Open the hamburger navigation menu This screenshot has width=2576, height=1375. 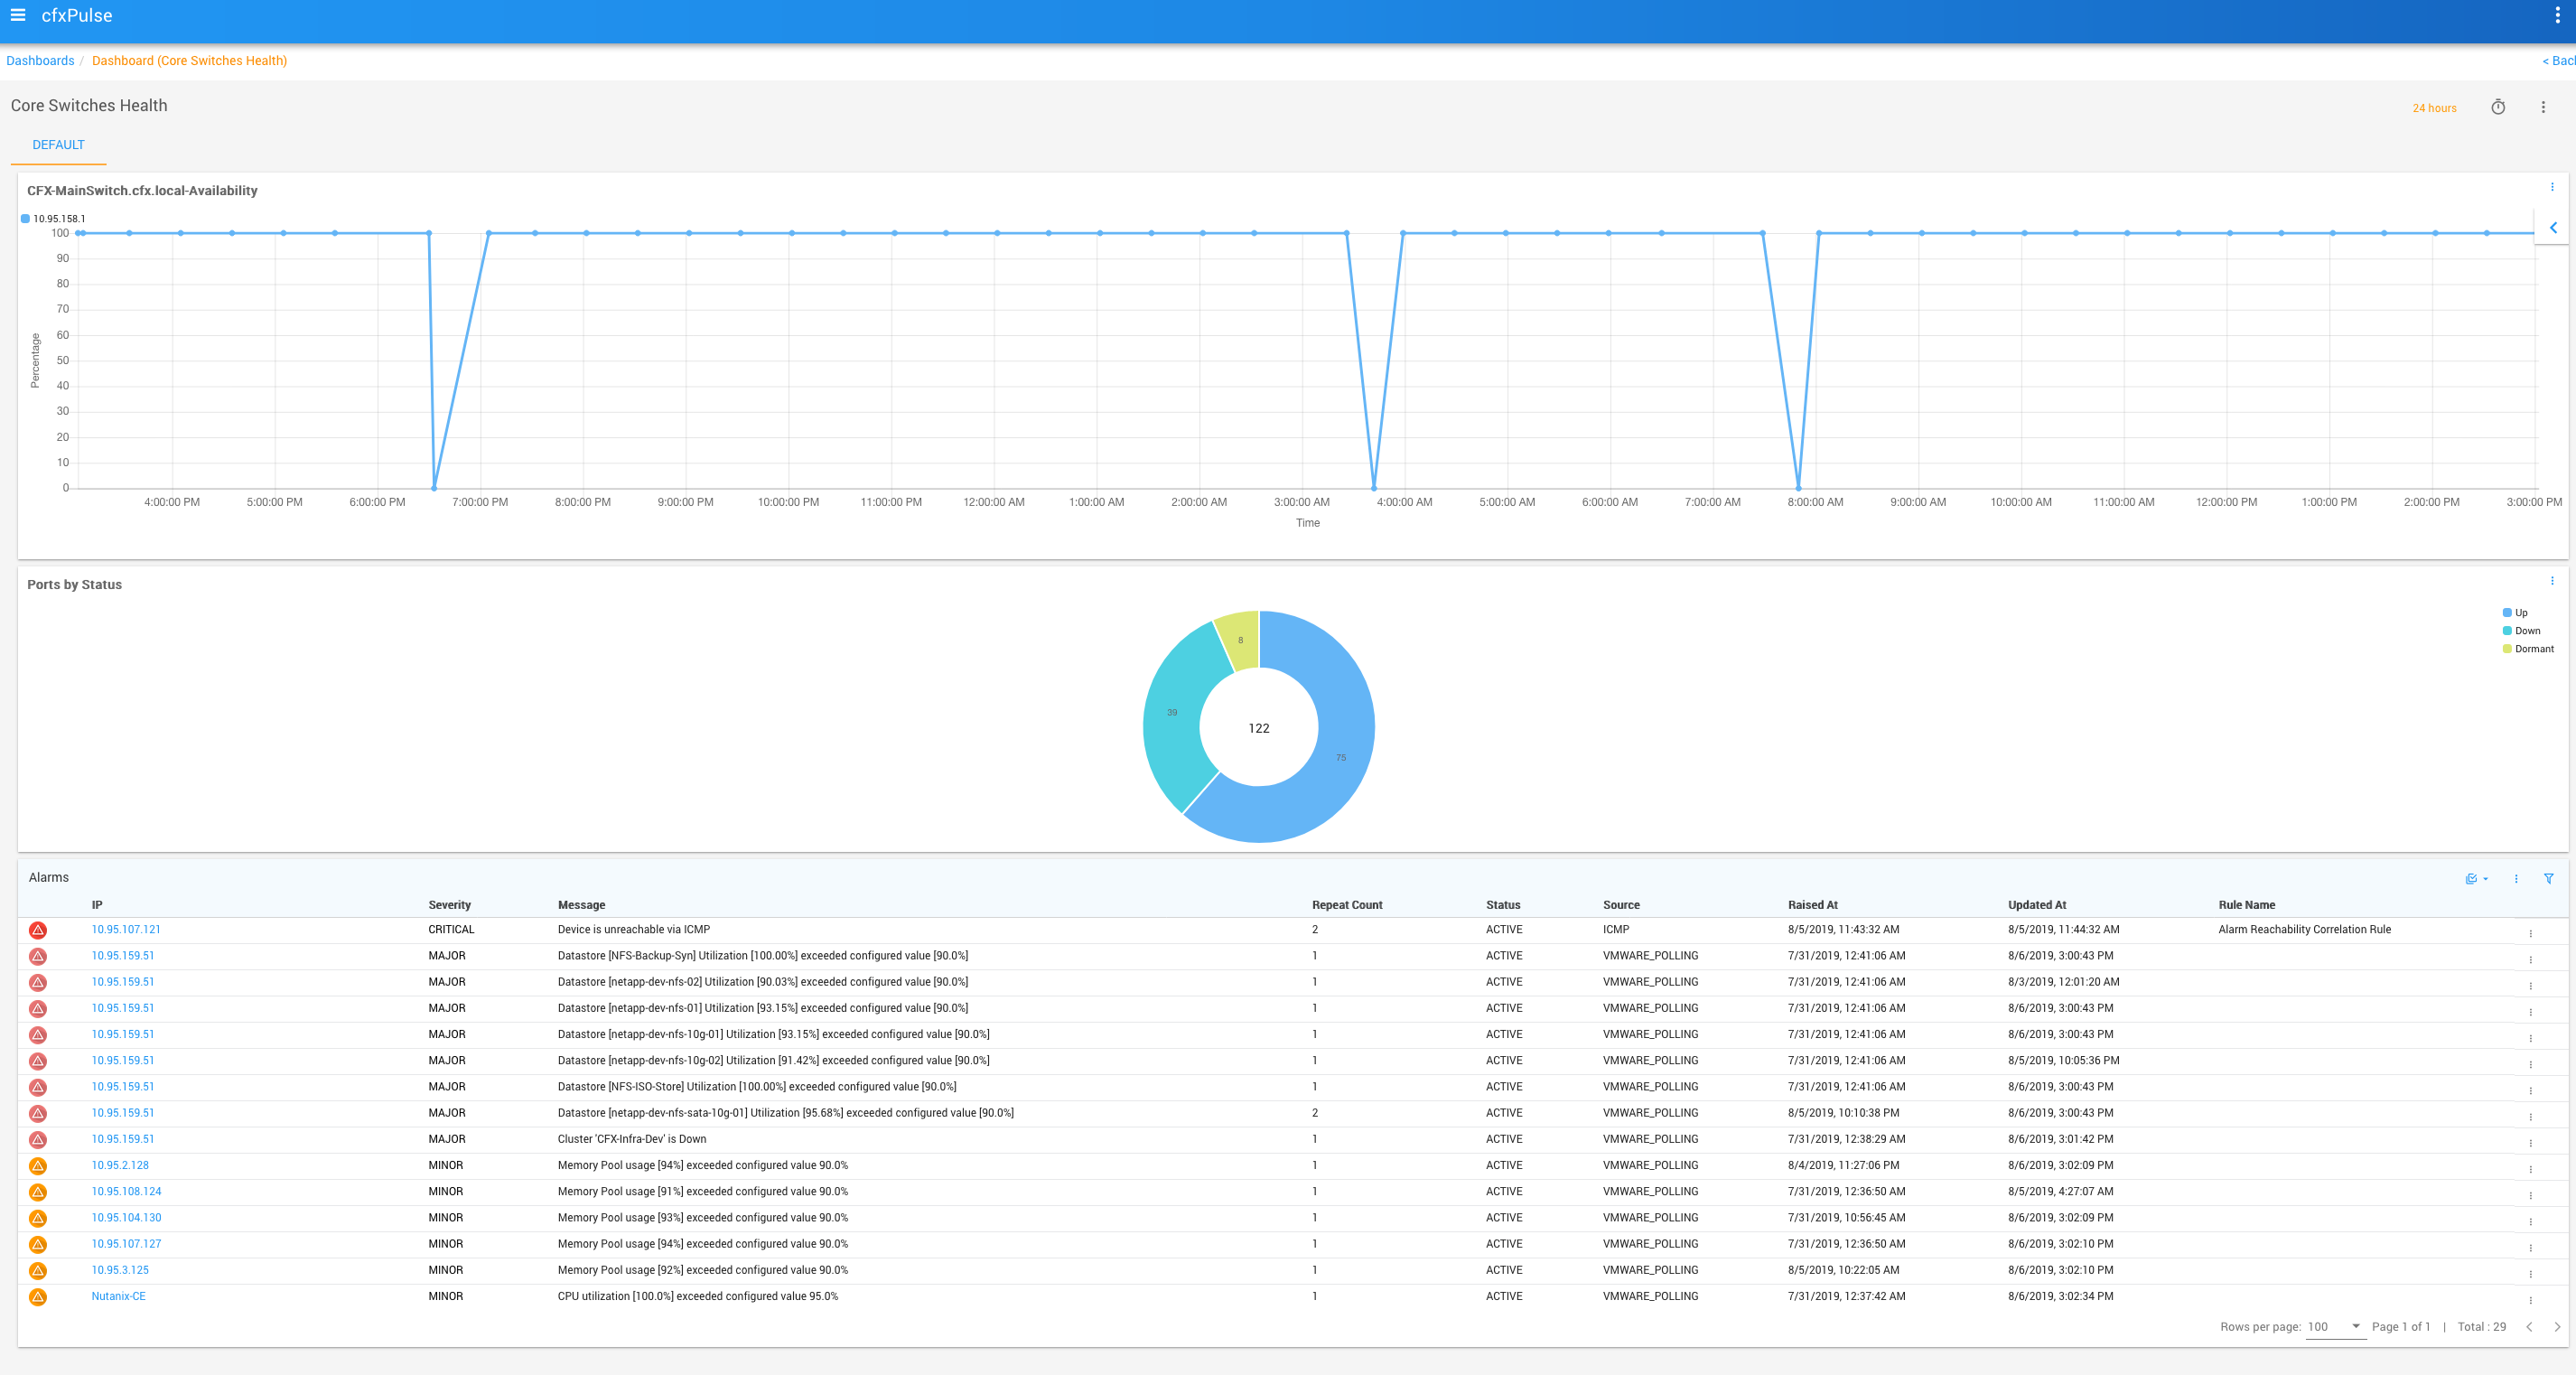[18, 15]
